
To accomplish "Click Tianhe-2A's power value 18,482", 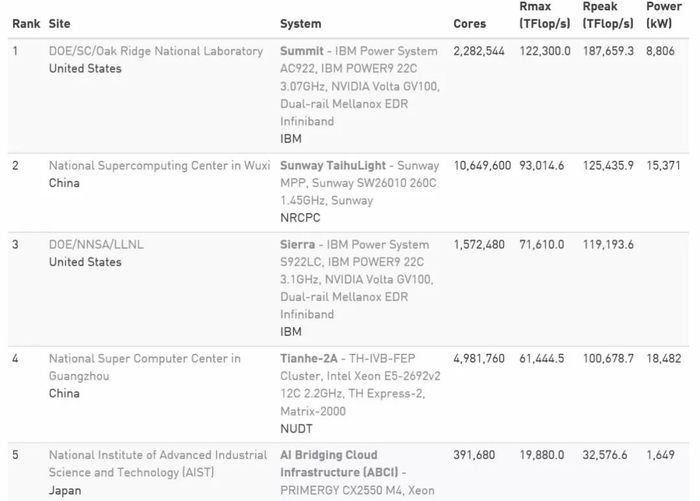I will coord(663,358).
